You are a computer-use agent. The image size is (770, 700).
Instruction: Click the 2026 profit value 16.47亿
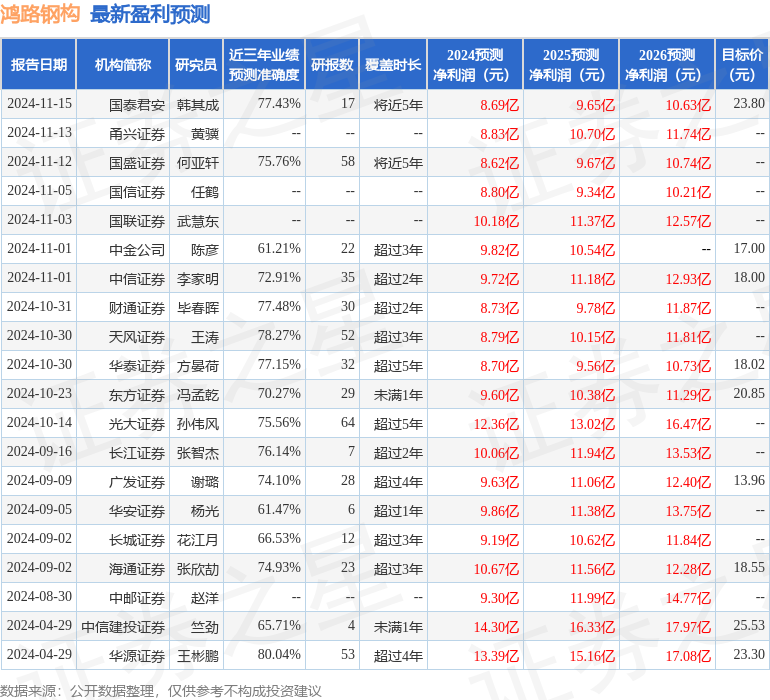point(688,424)
